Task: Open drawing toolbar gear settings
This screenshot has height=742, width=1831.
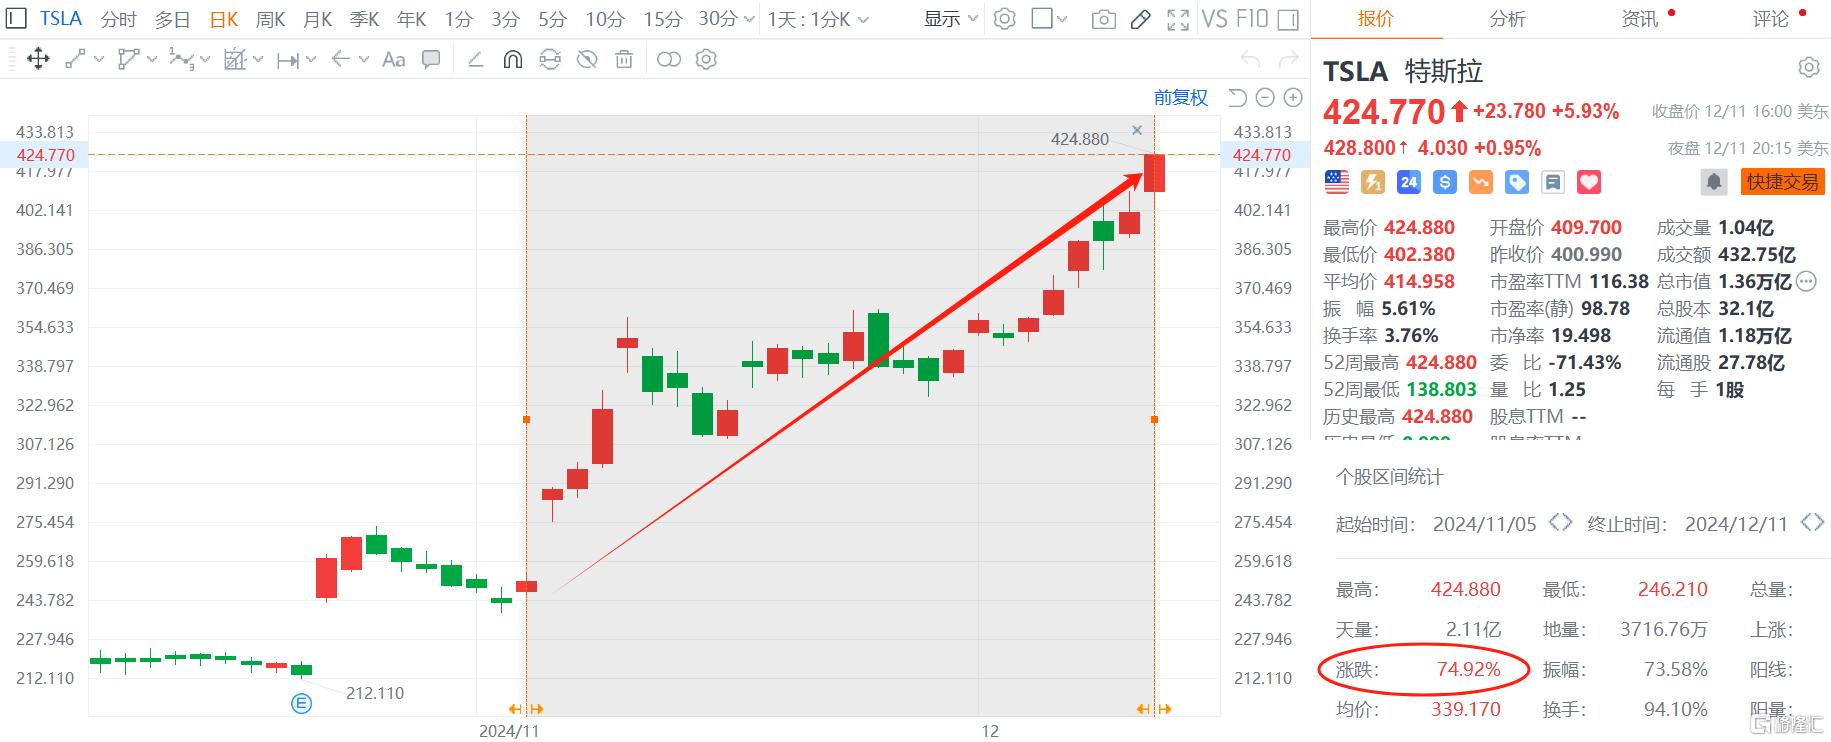Action: click(x=706, y=60)
